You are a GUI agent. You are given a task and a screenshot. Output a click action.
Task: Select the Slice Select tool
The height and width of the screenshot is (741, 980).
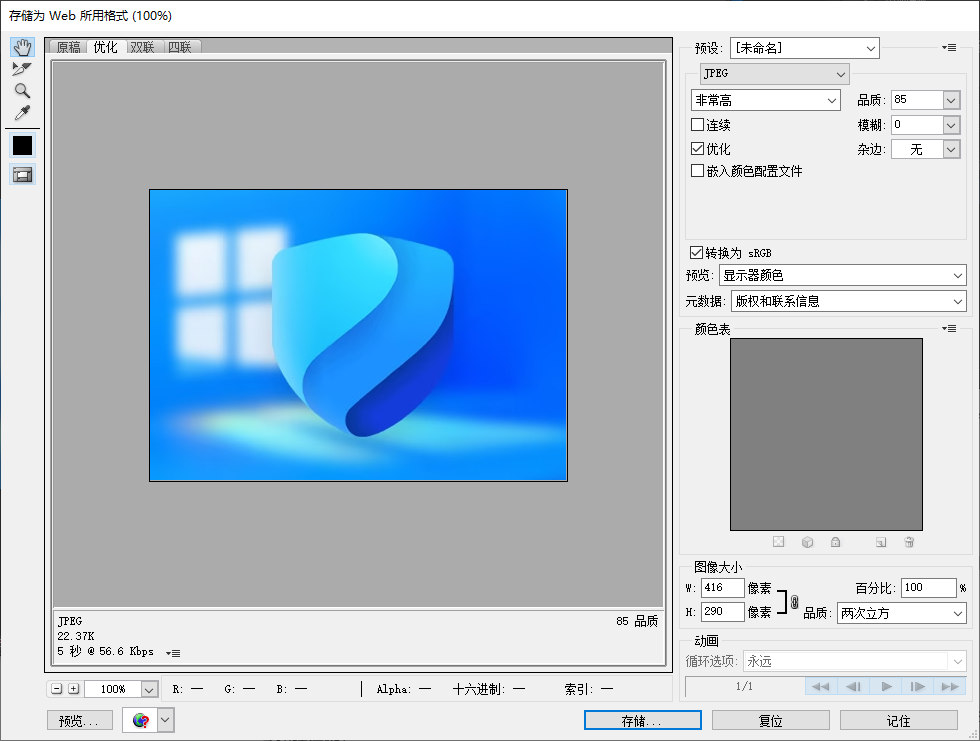click(x=22, y=69)
